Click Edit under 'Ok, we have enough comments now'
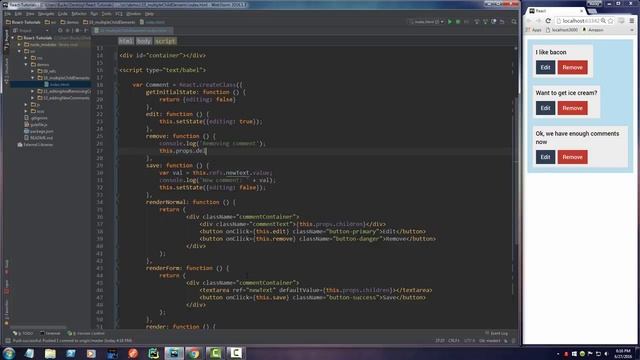This screenshot has height=360, width=640. coord(545,157)
